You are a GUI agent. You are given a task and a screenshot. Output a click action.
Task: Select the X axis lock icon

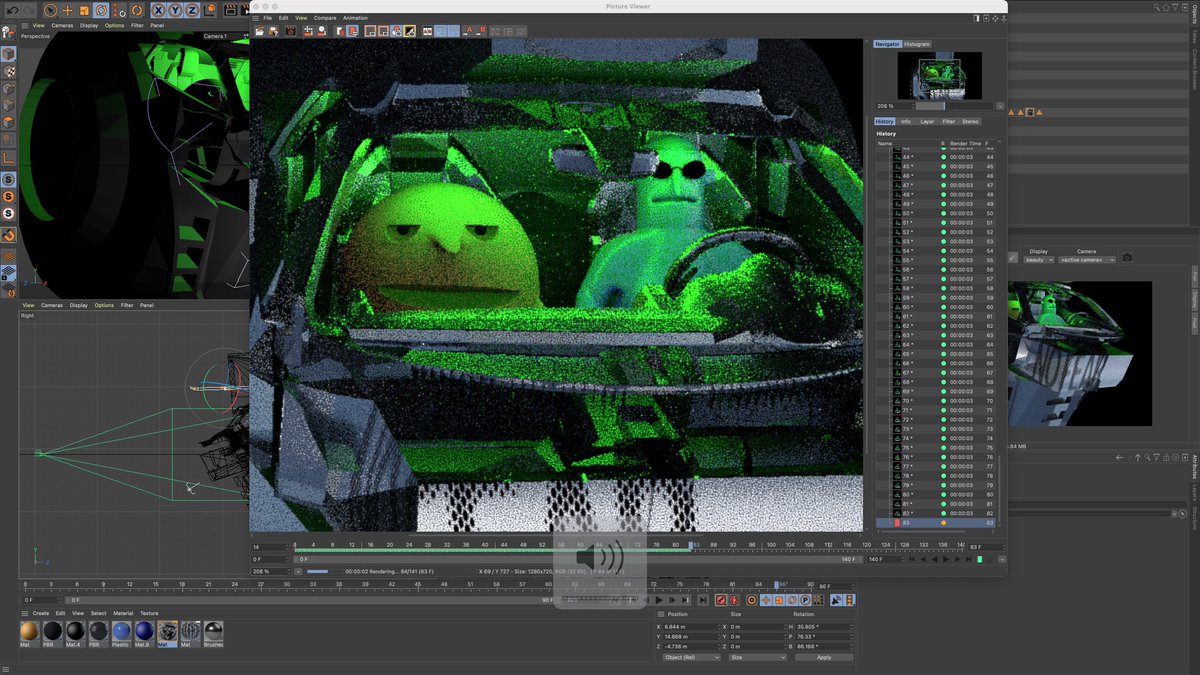click(158, 10)
